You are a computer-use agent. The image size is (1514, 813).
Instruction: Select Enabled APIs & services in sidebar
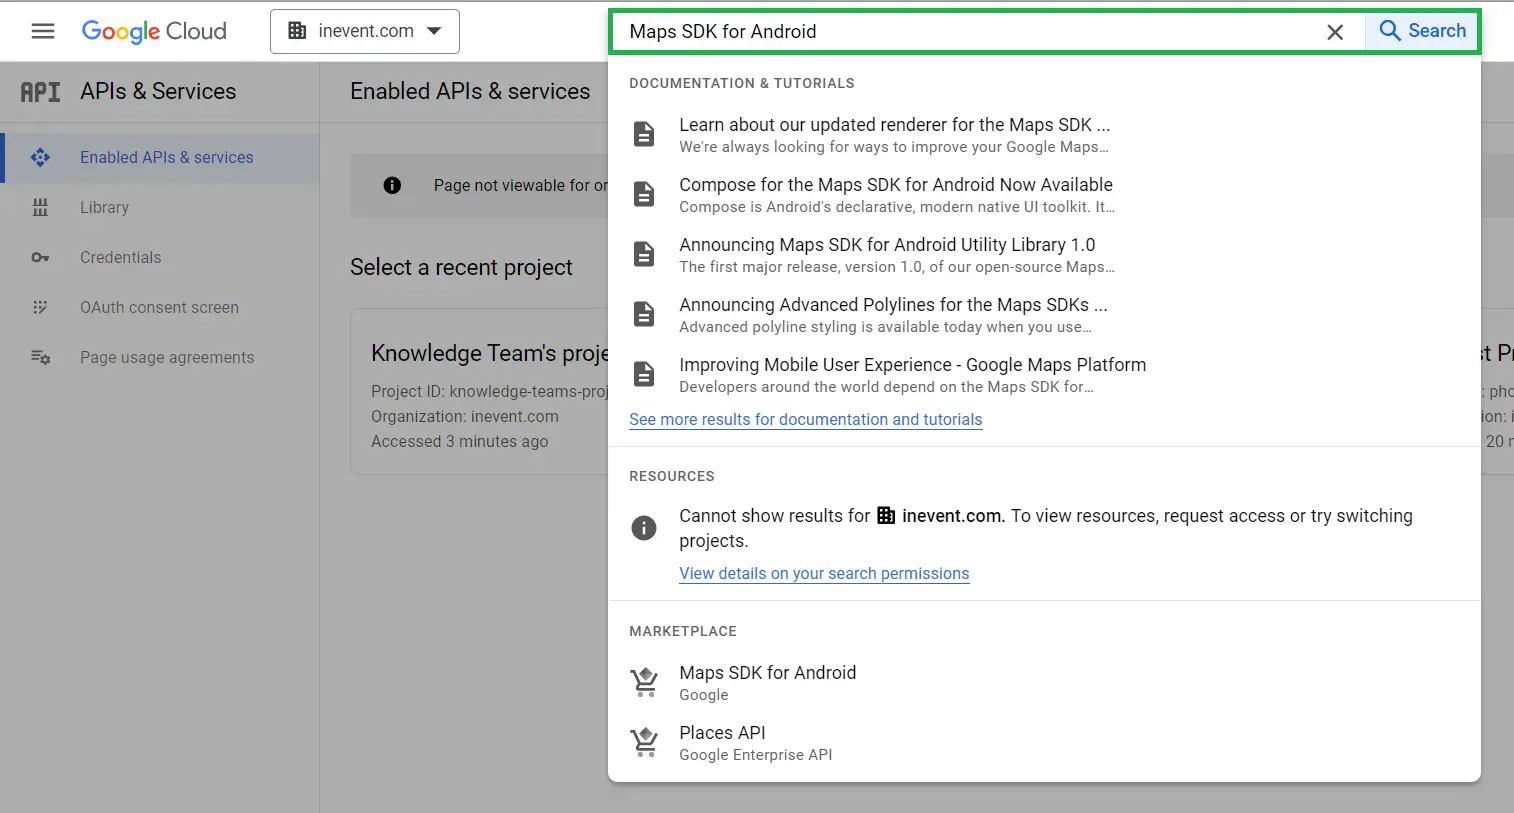[160, 157]
